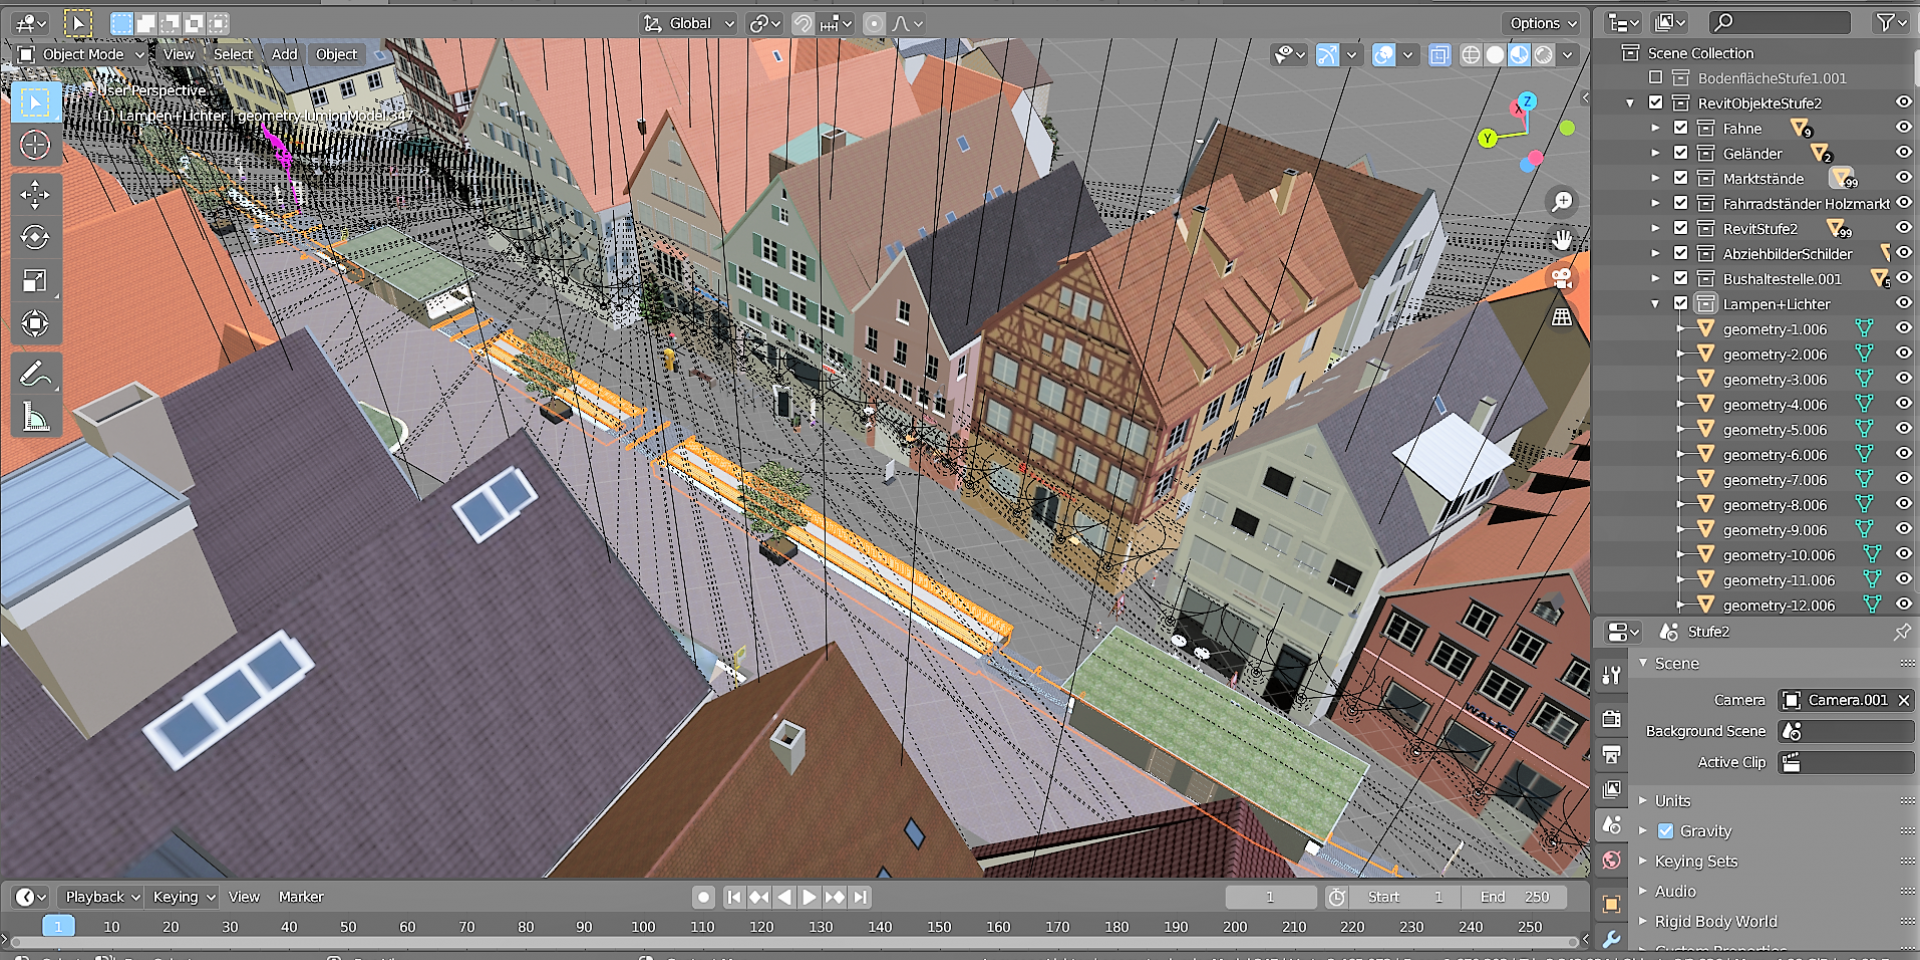Expand the Keying Sets panel
This screenshot has width=1920, height=960.
(1643, 860)
